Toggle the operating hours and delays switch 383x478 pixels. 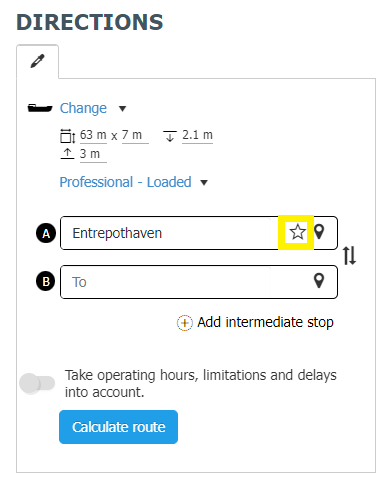pyautogui.click(x=37, y=383)
